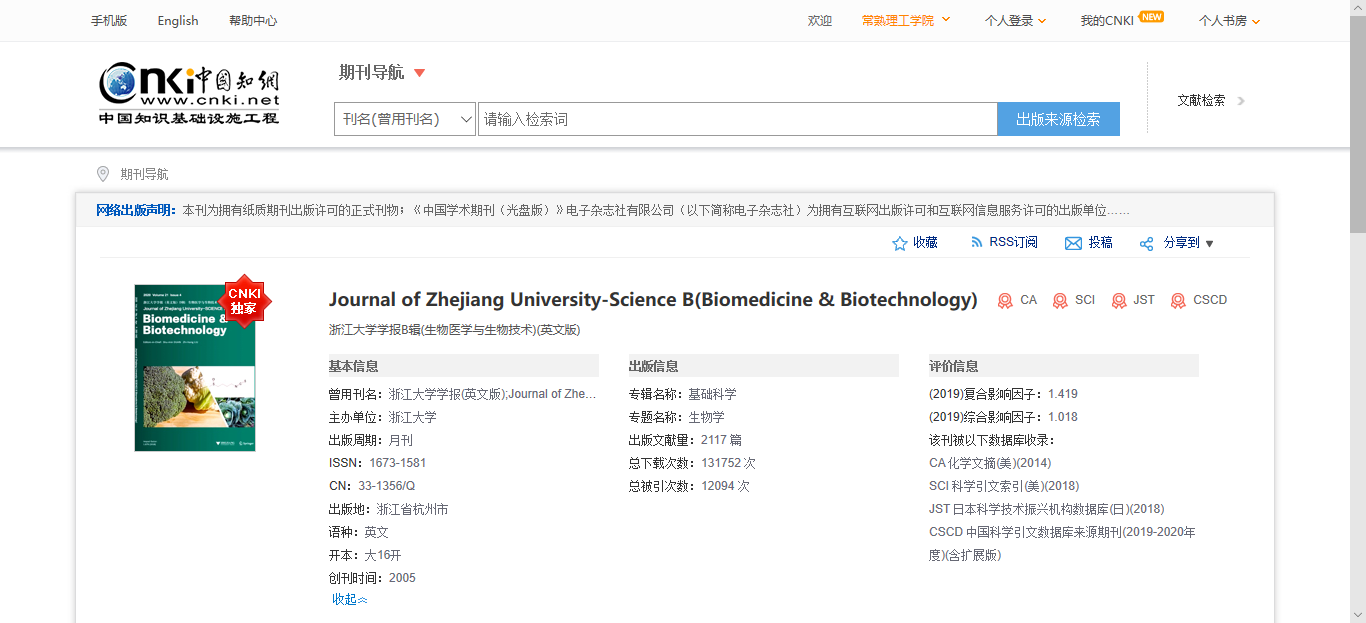Click the 评价信息 section header
Viewport: 1366px width, 623px height.
coord(1063,366)
